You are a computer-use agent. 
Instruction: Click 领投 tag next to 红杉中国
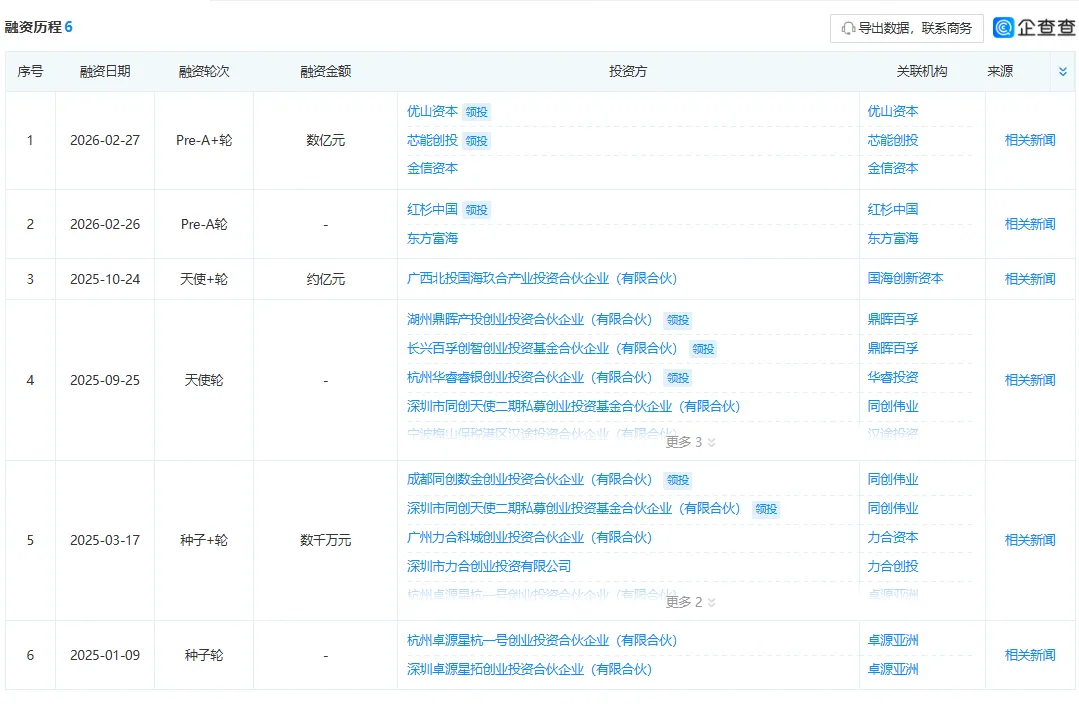[x=476, y=210]
